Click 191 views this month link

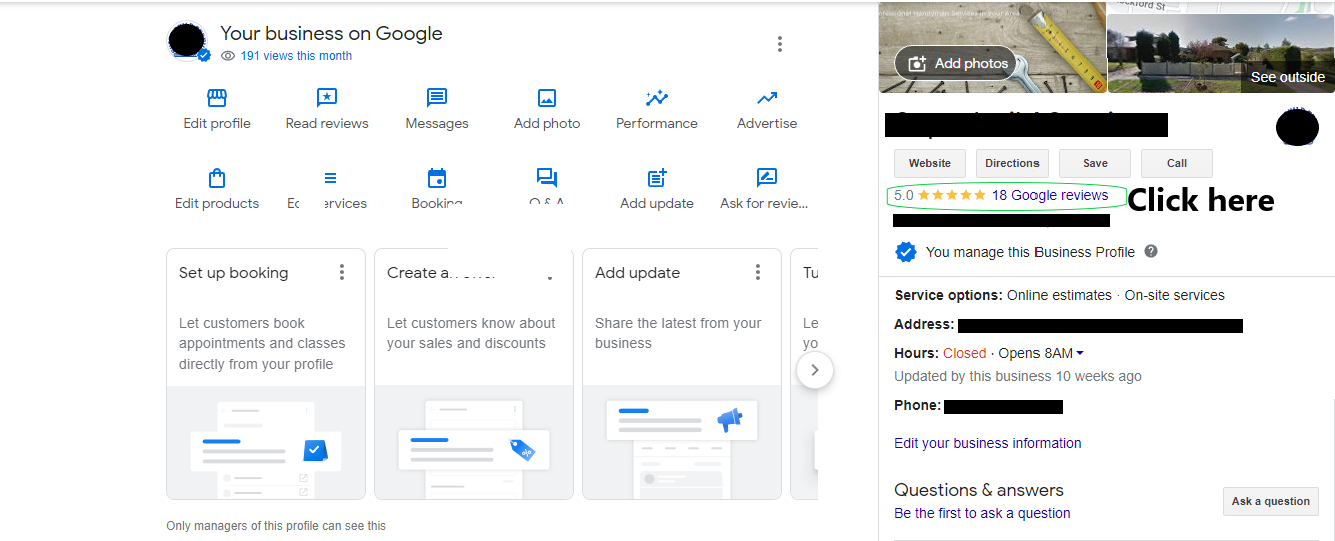tap(296, 56)
